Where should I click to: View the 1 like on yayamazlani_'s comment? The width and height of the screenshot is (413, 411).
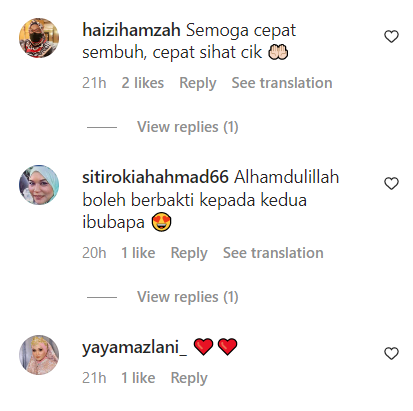[138, 378]
